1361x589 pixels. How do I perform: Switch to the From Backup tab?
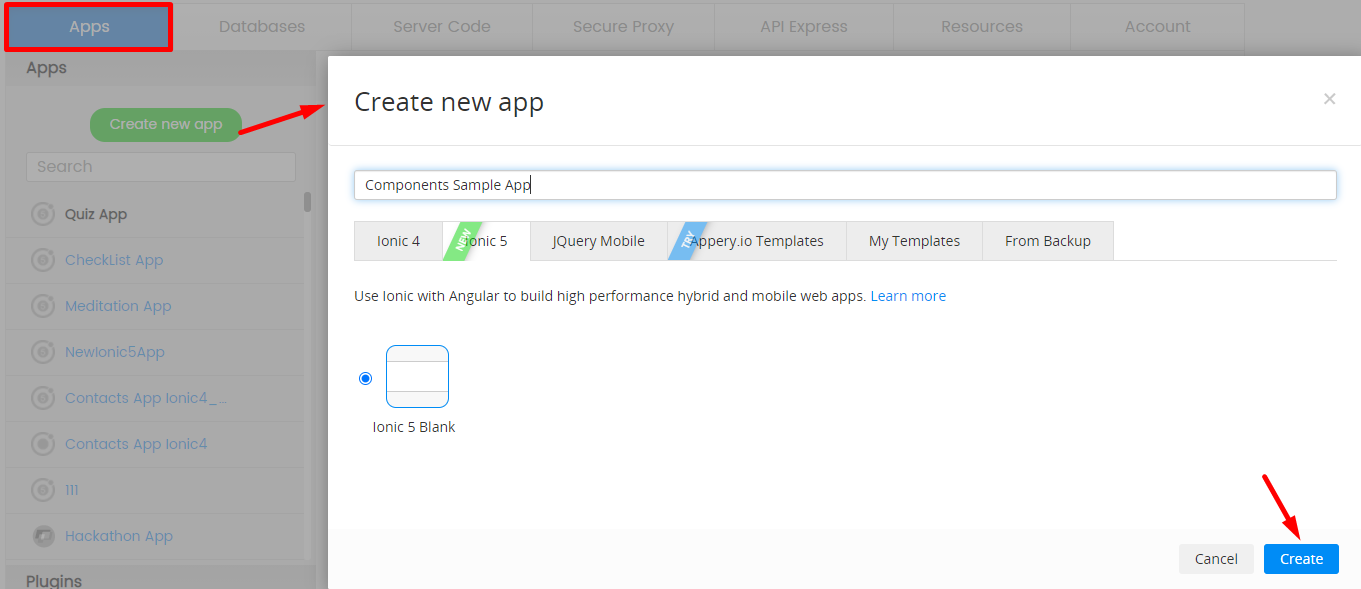(x=1048, y=241)
